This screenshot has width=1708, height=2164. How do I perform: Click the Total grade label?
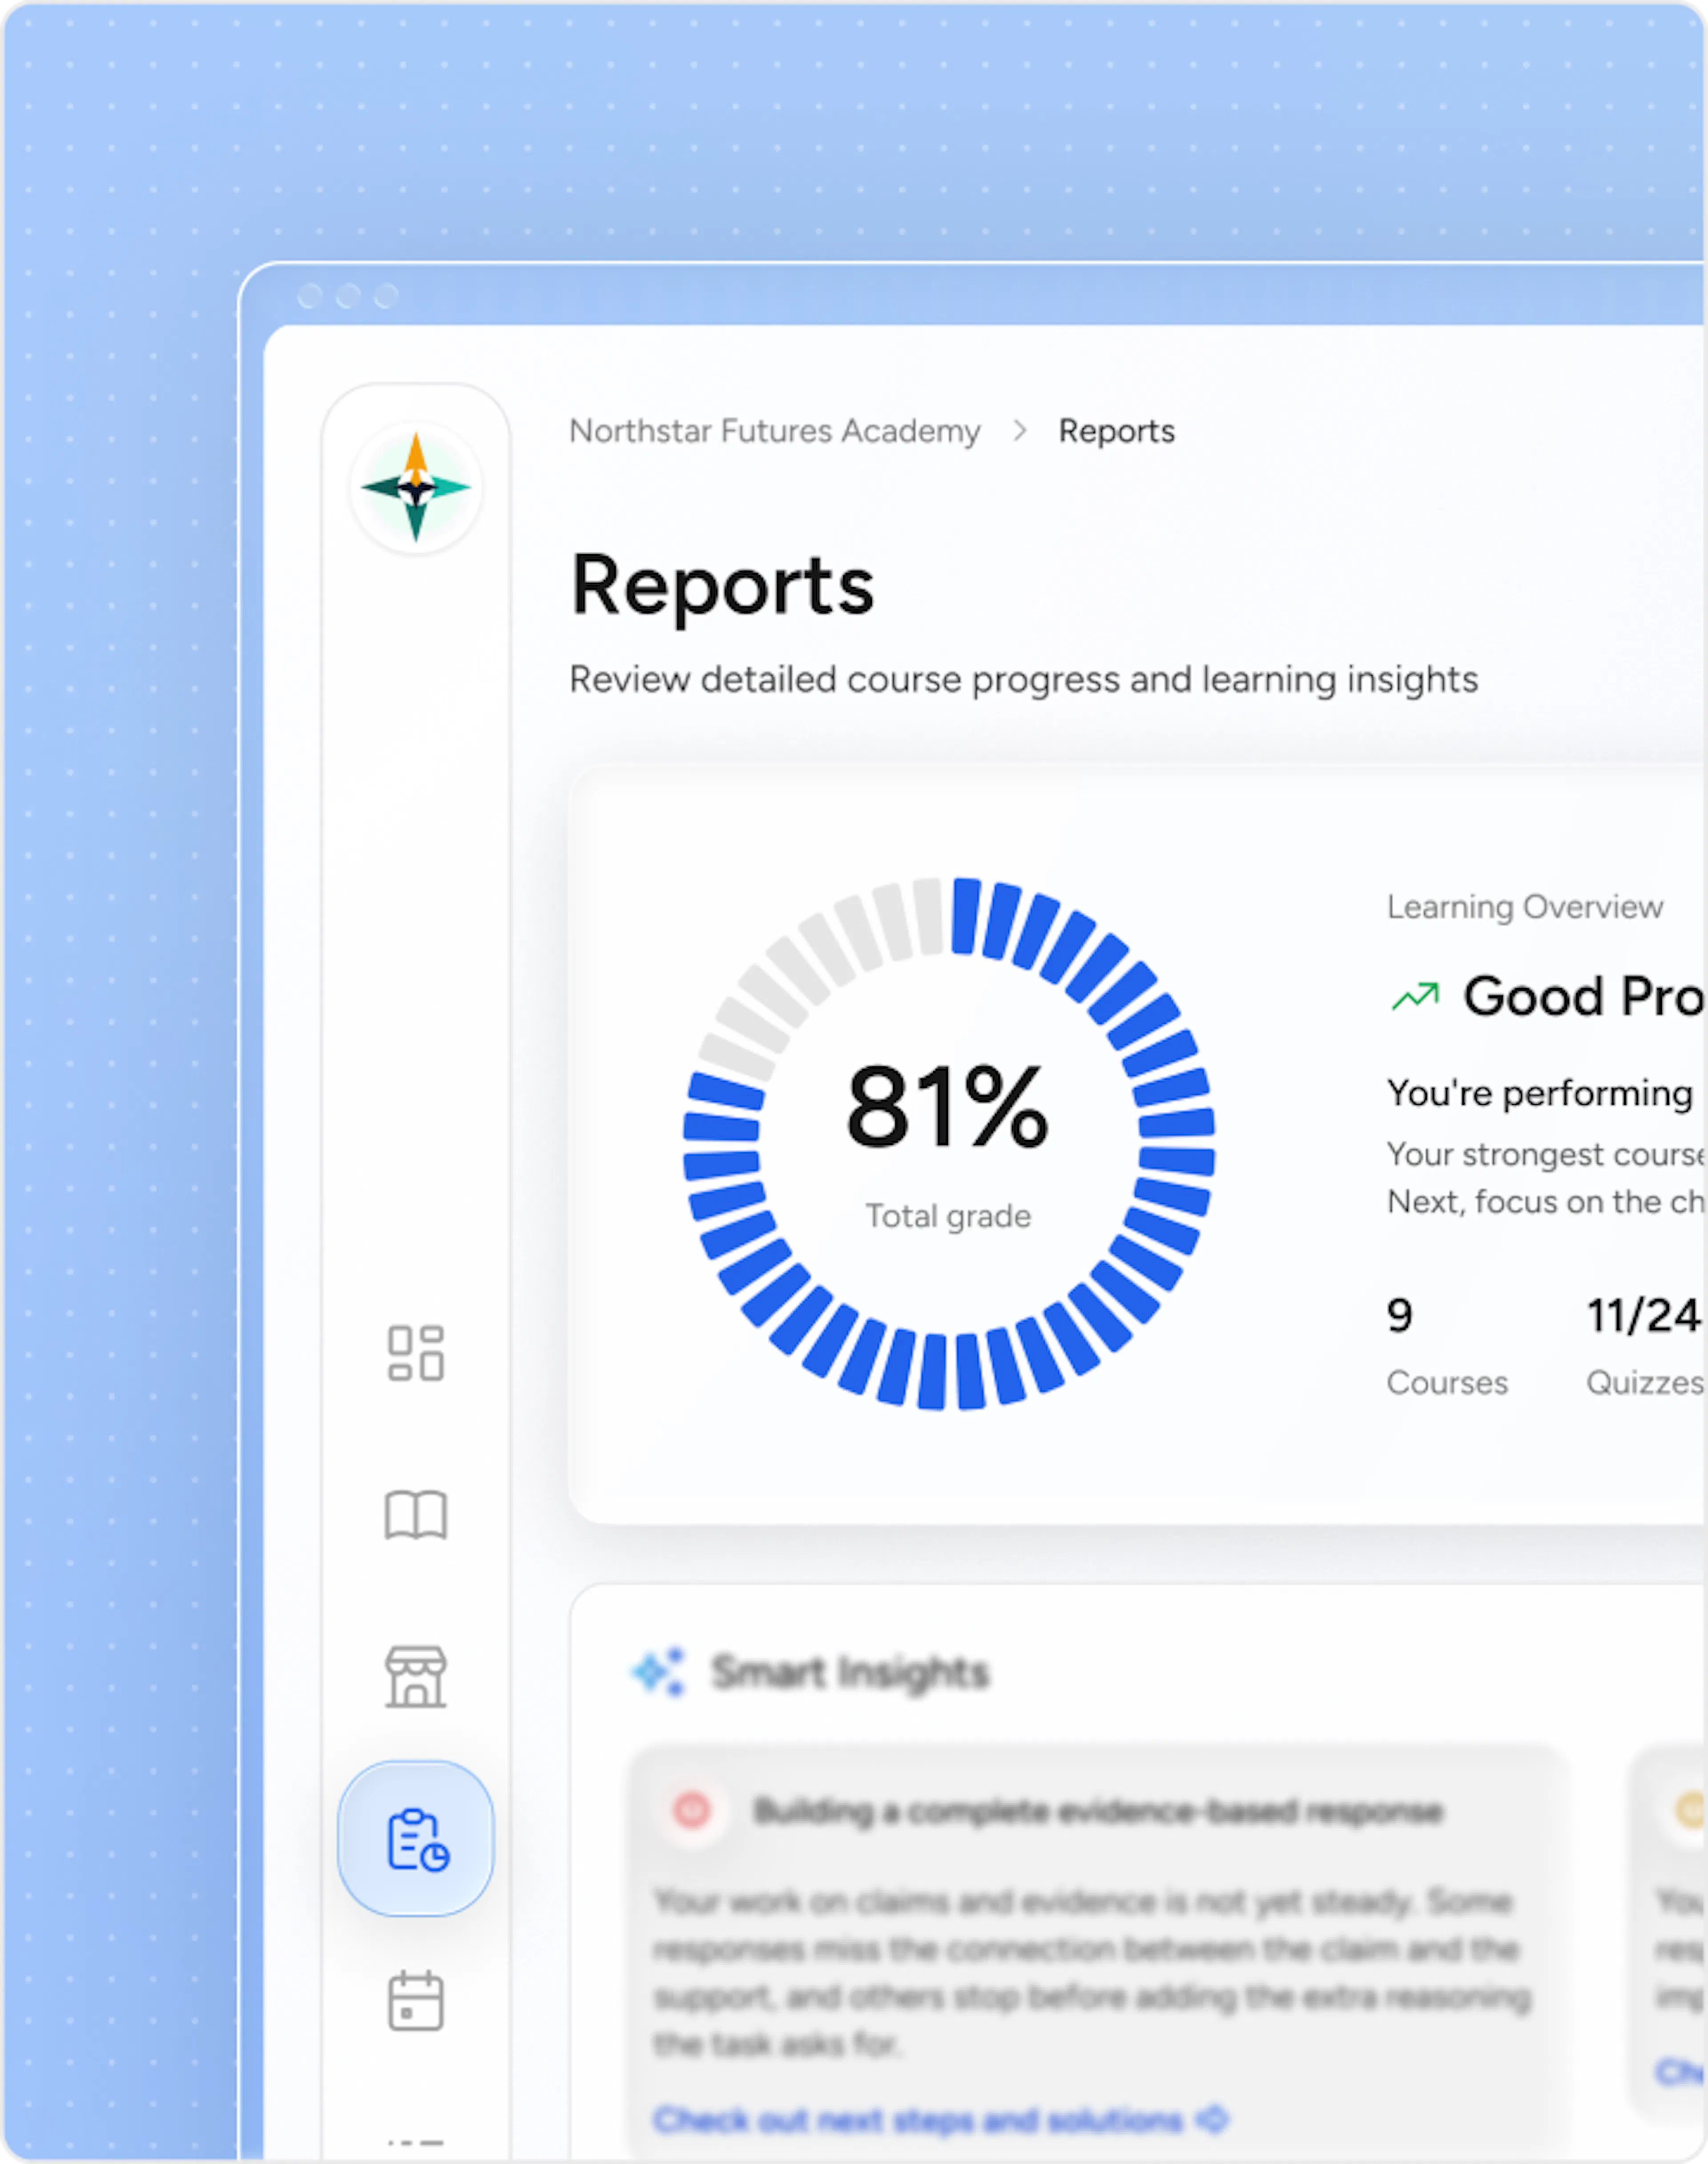948,1216
